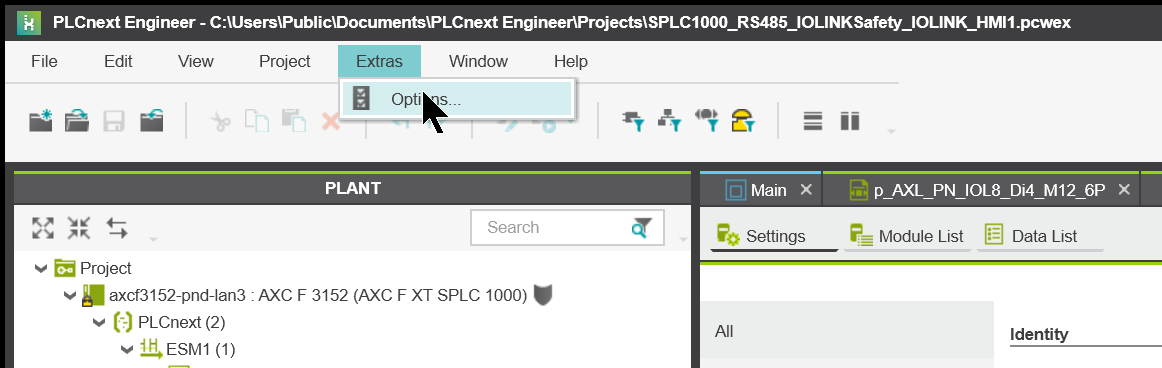Click the folder with back-arrow toolbar icon
Screen dimensions: 1162x368
tap(151, 121)
